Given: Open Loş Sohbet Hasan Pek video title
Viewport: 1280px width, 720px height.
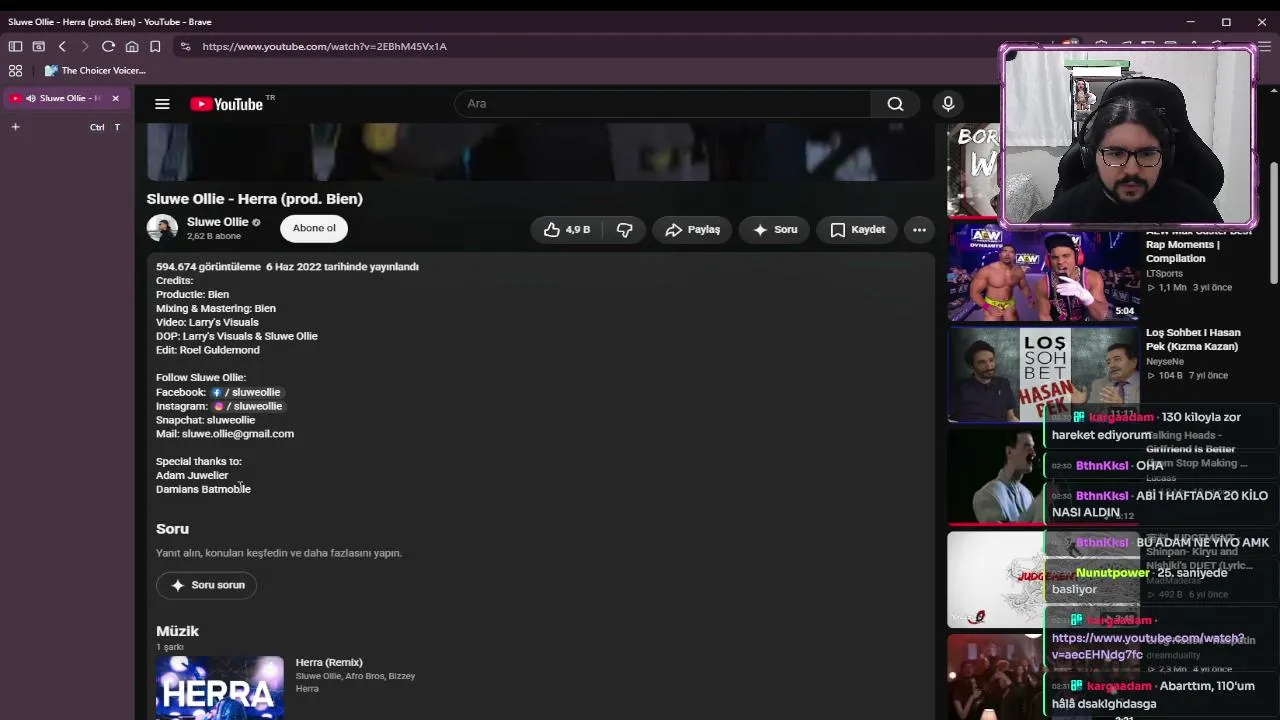Looking at the screenshot, I should [x=1193, y=340].
